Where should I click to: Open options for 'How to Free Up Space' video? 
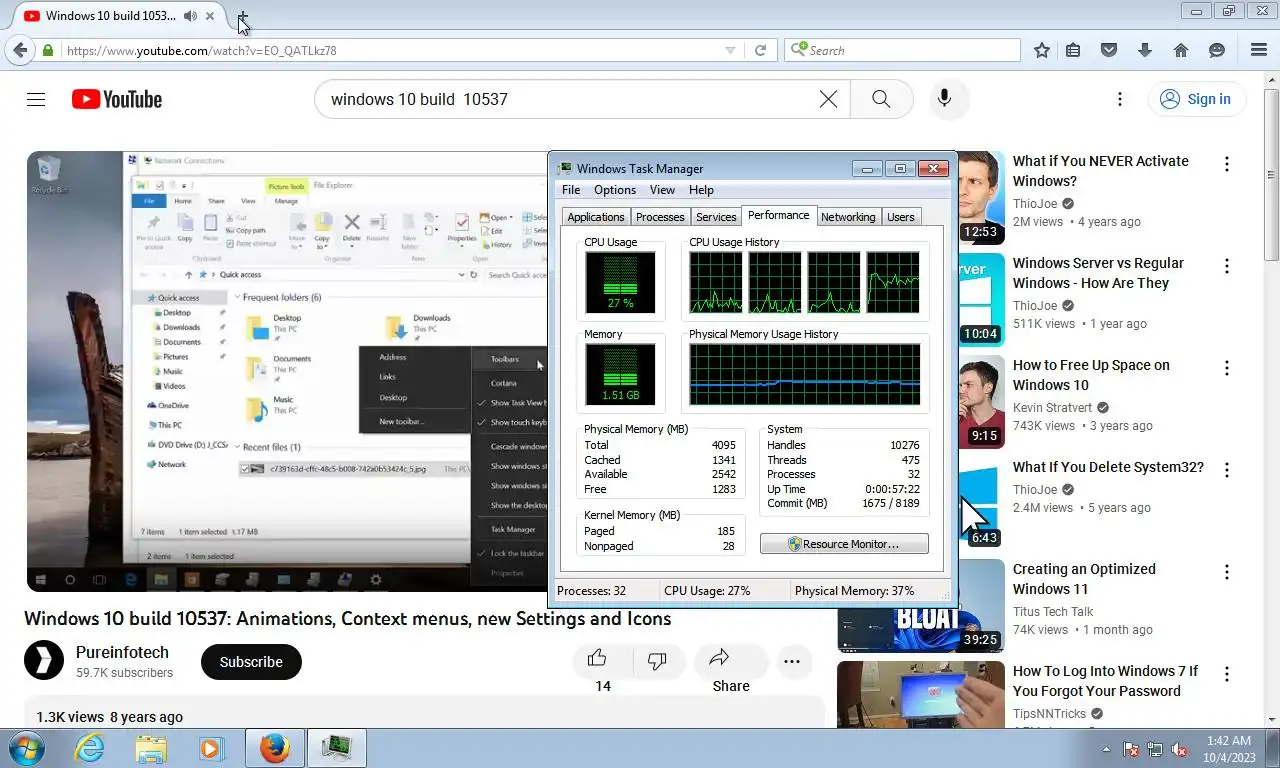click(1227, 368)
